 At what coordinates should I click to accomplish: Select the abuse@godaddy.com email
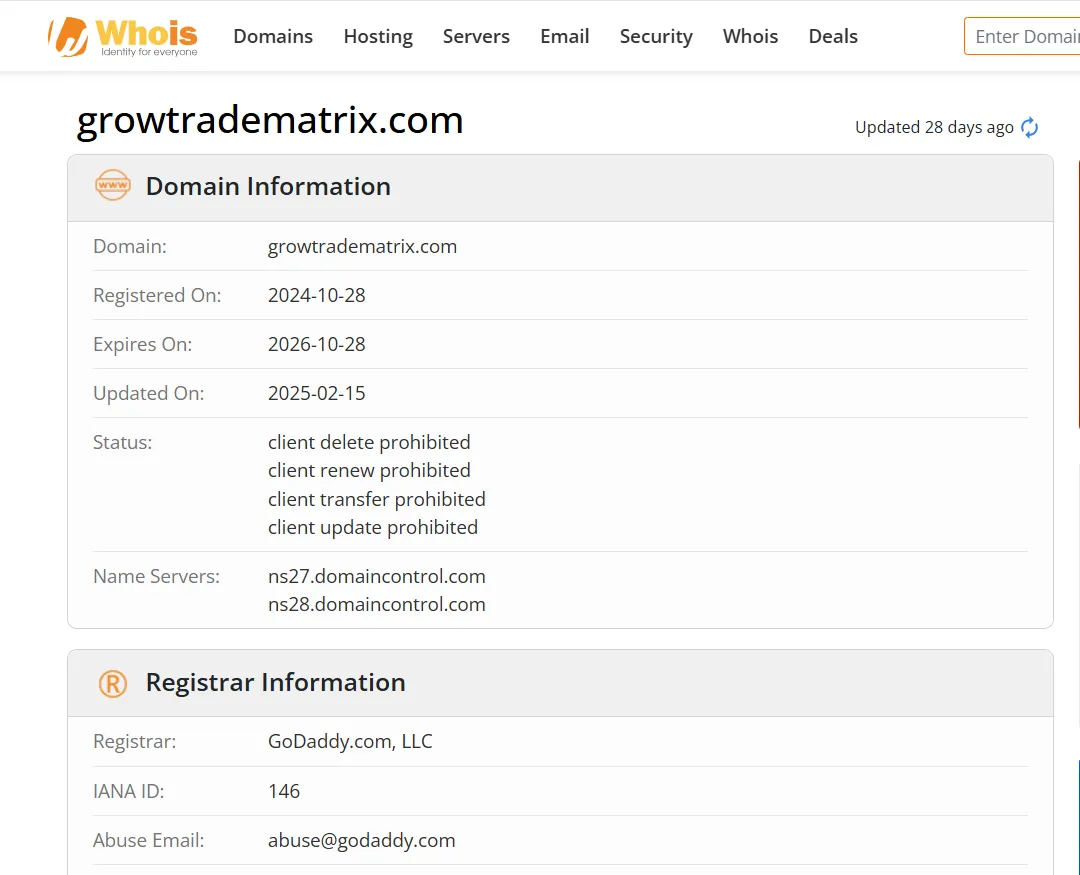362,841
